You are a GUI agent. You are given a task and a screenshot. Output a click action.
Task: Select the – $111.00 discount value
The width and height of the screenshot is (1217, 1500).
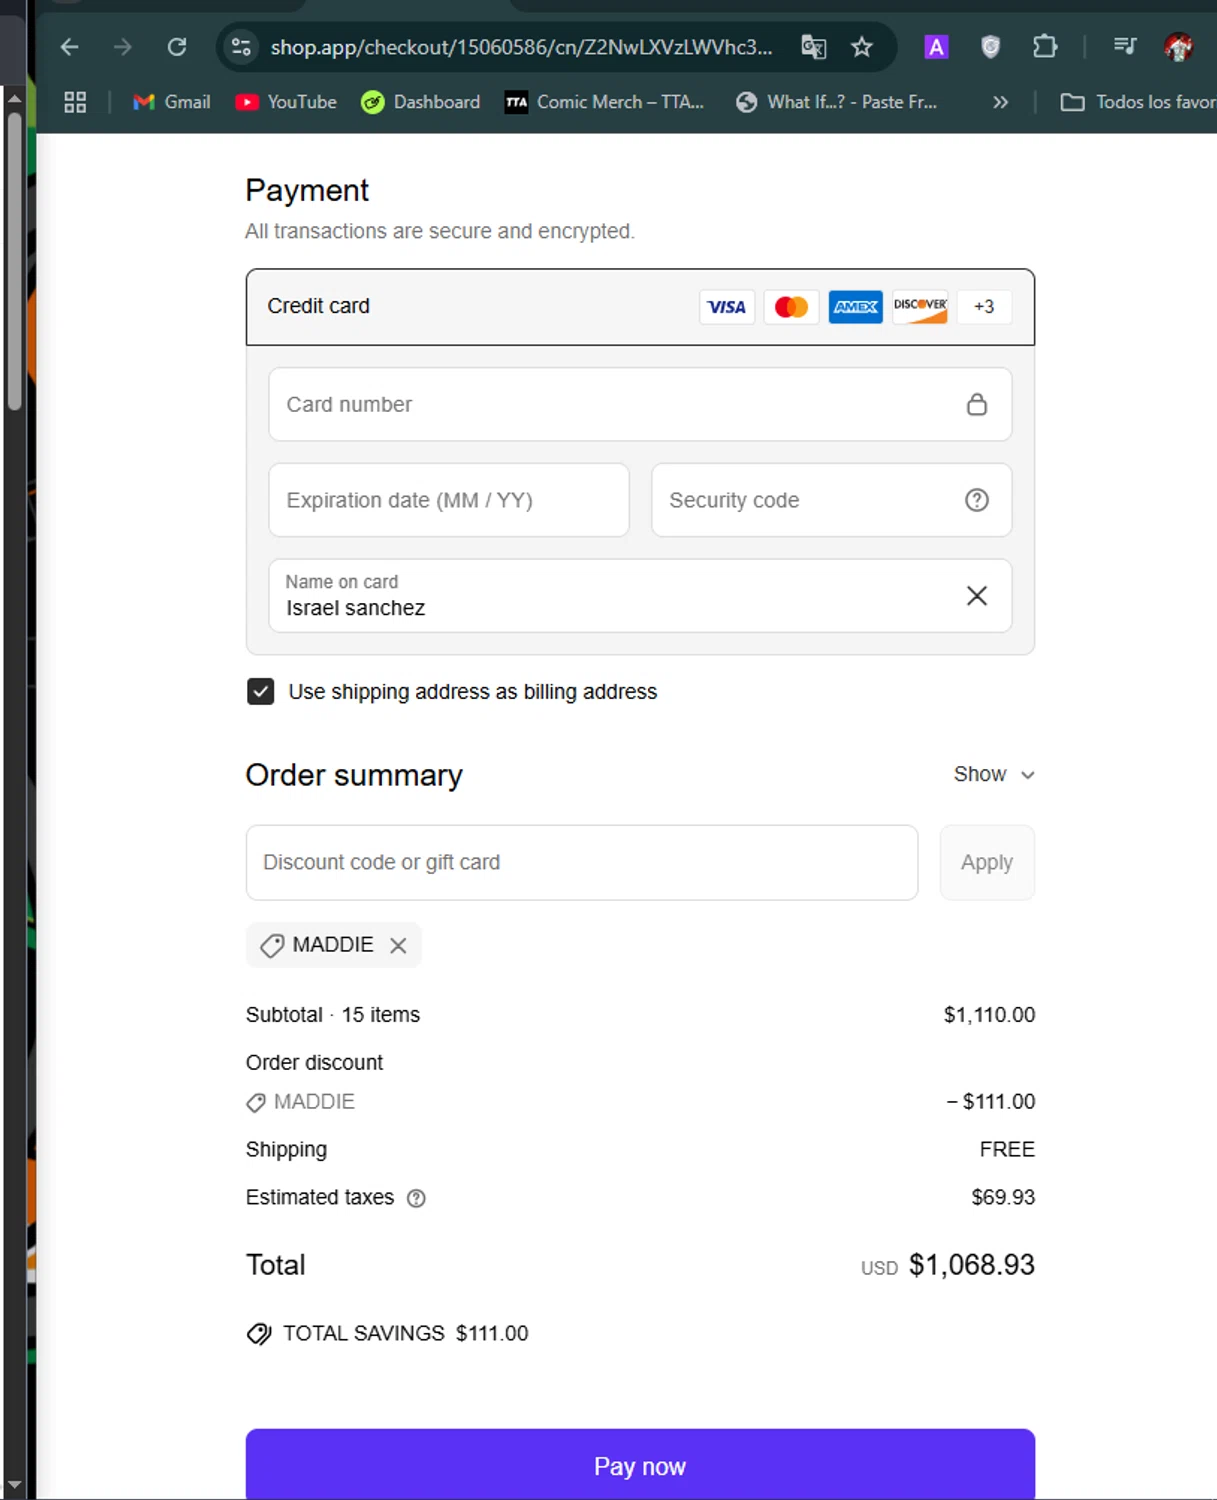click(990, 1101)
